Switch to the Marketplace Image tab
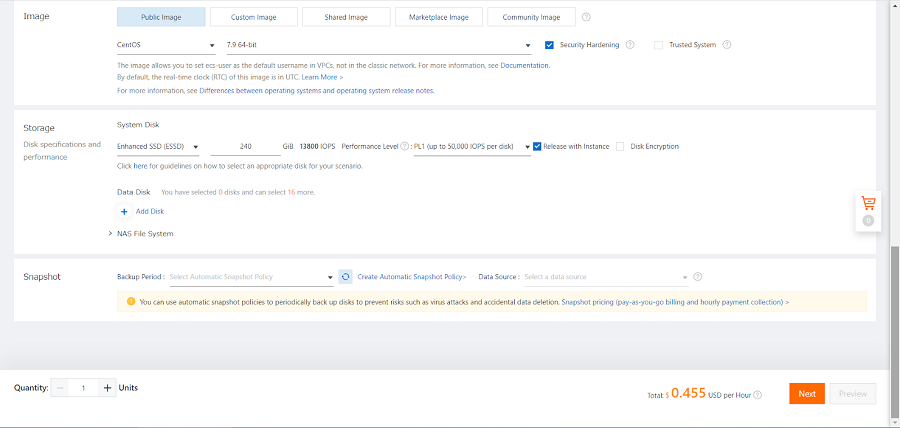900x428 pixels. pos(439,17)
